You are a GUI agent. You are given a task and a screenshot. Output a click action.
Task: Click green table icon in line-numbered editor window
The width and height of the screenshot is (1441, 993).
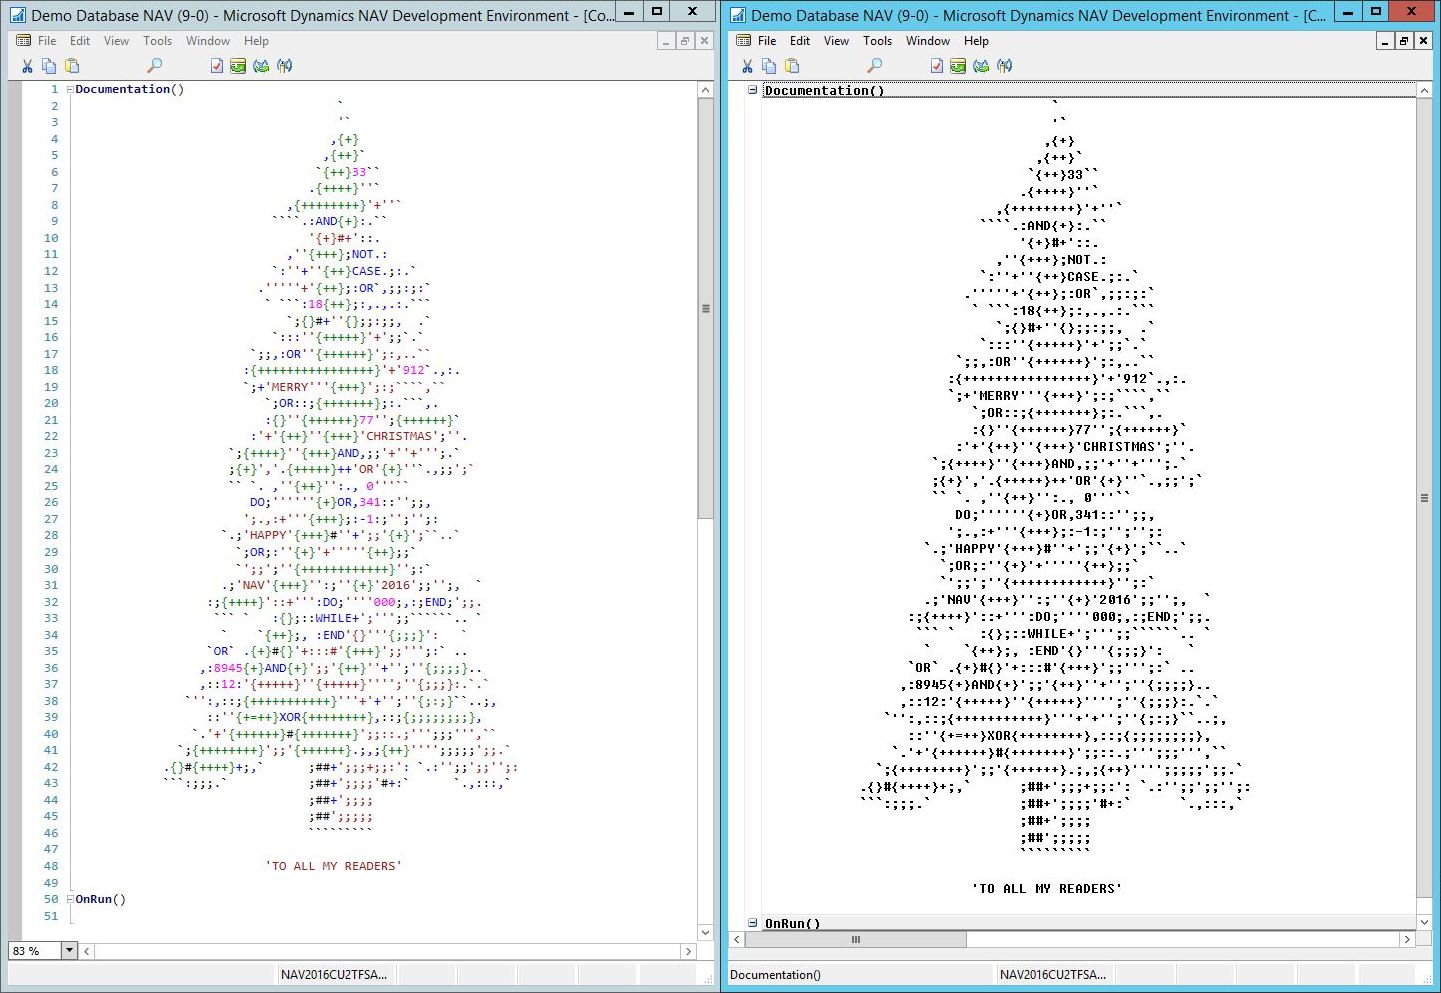pyautogui.click(x=238, y=66)
